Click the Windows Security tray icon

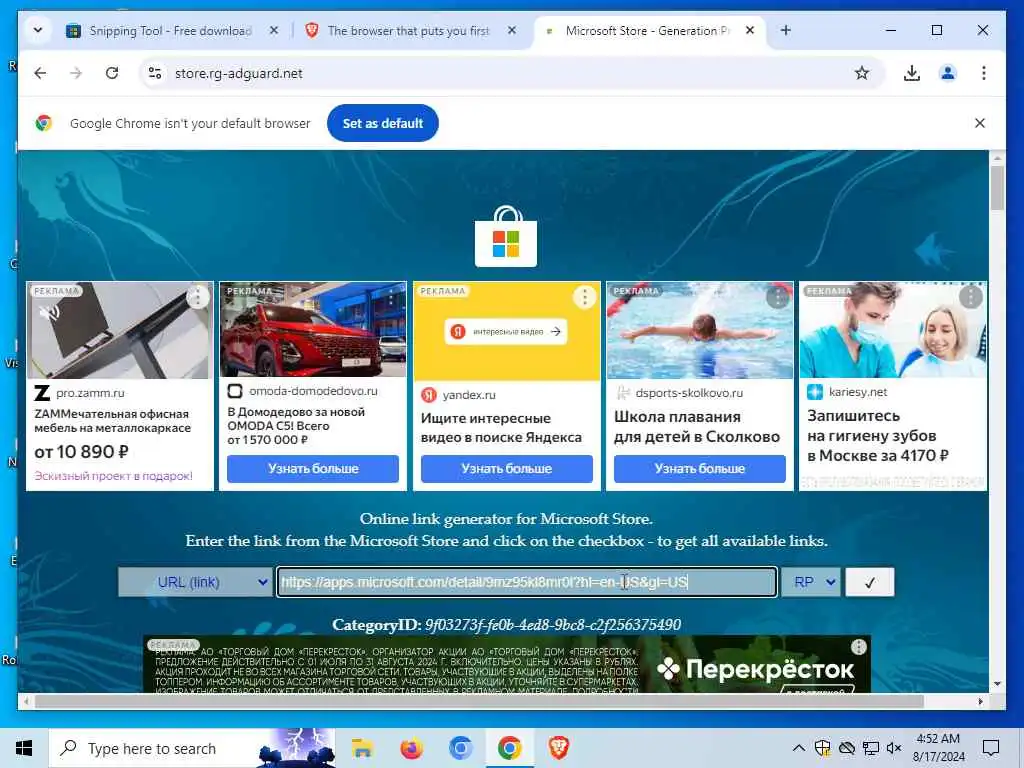point(823,748)
